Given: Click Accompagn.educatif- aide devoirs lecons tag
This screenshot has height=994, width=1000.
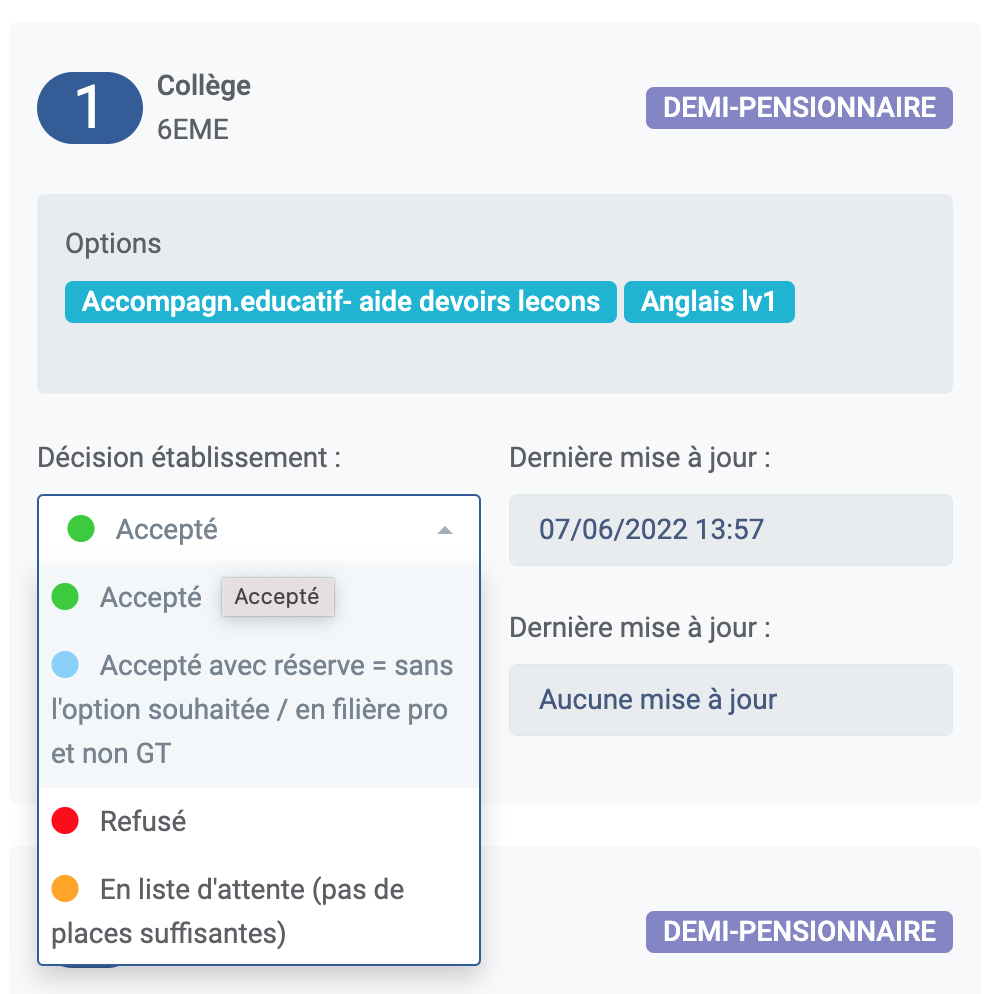Looking at the screenshot, I should (x=341, y=302).
